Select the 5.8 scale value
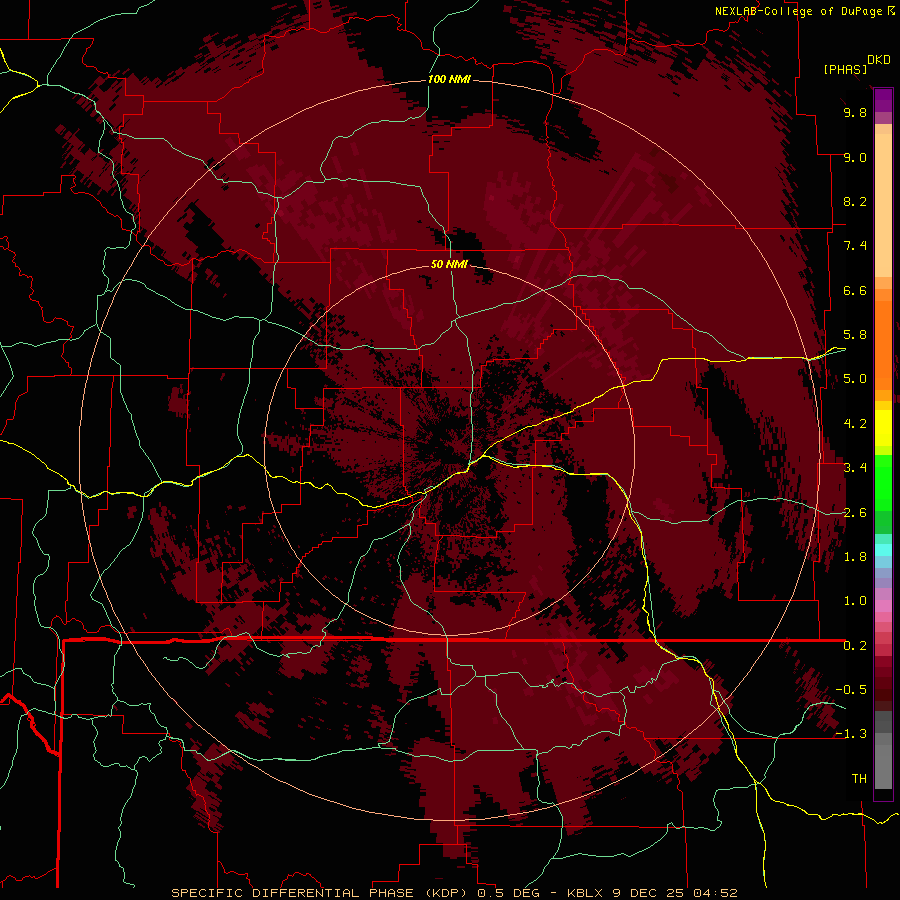 pyautogui.click(x=855, y=335)
